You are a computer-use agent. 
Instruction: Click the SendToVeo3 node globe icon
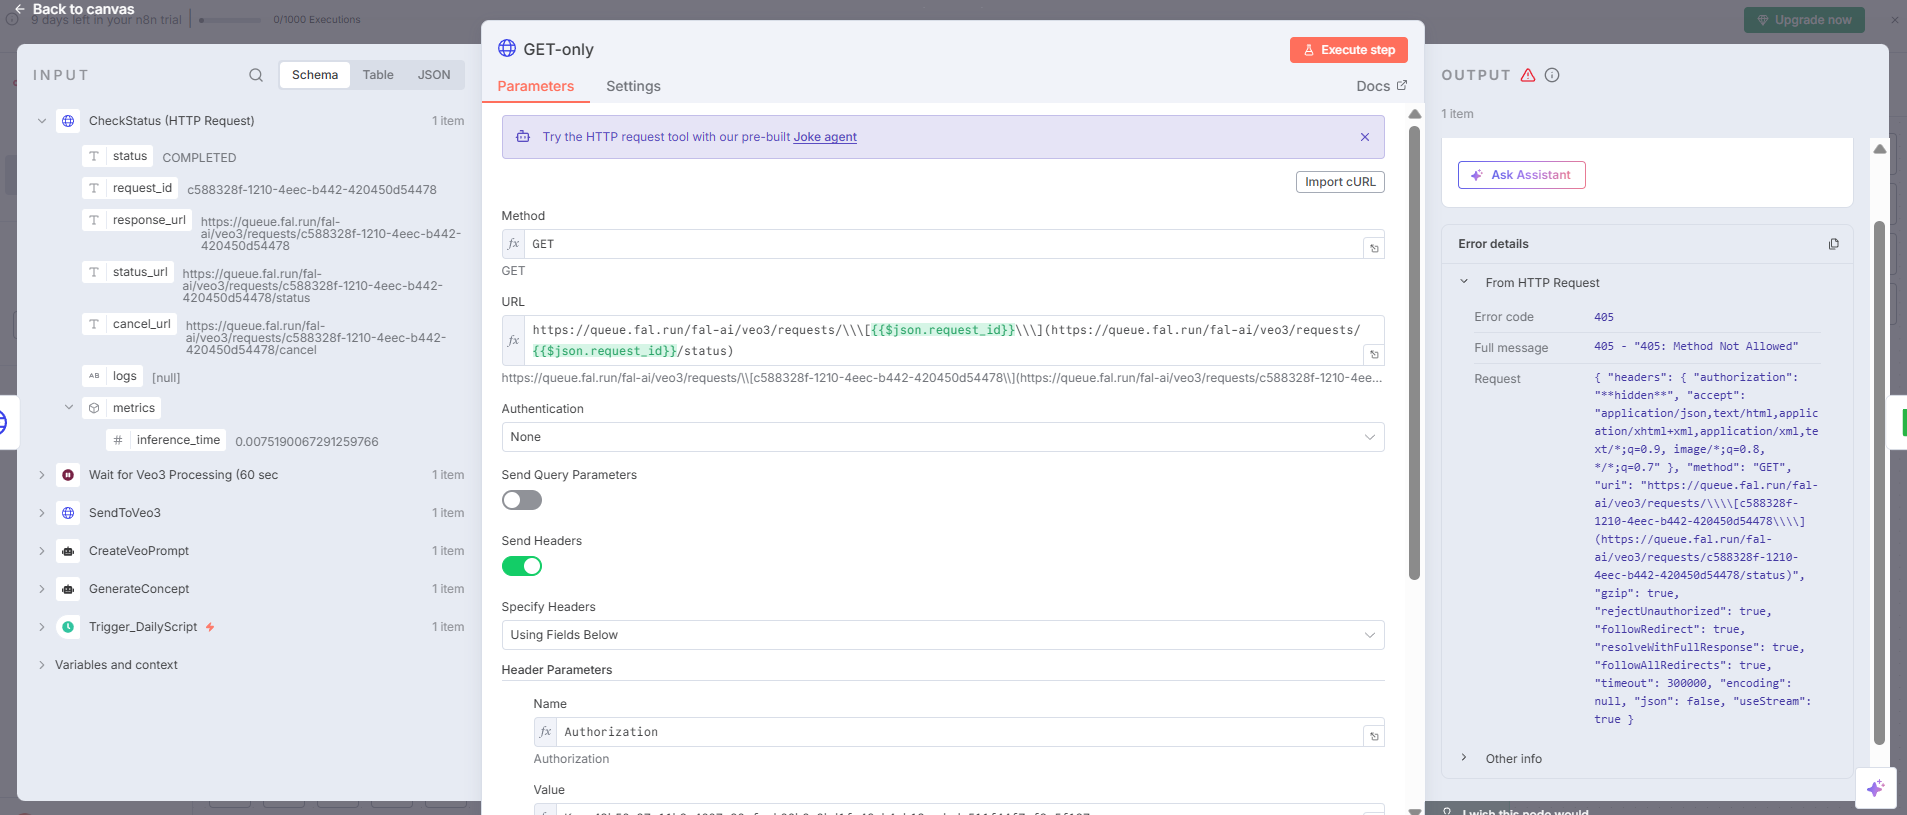[68, 513]
